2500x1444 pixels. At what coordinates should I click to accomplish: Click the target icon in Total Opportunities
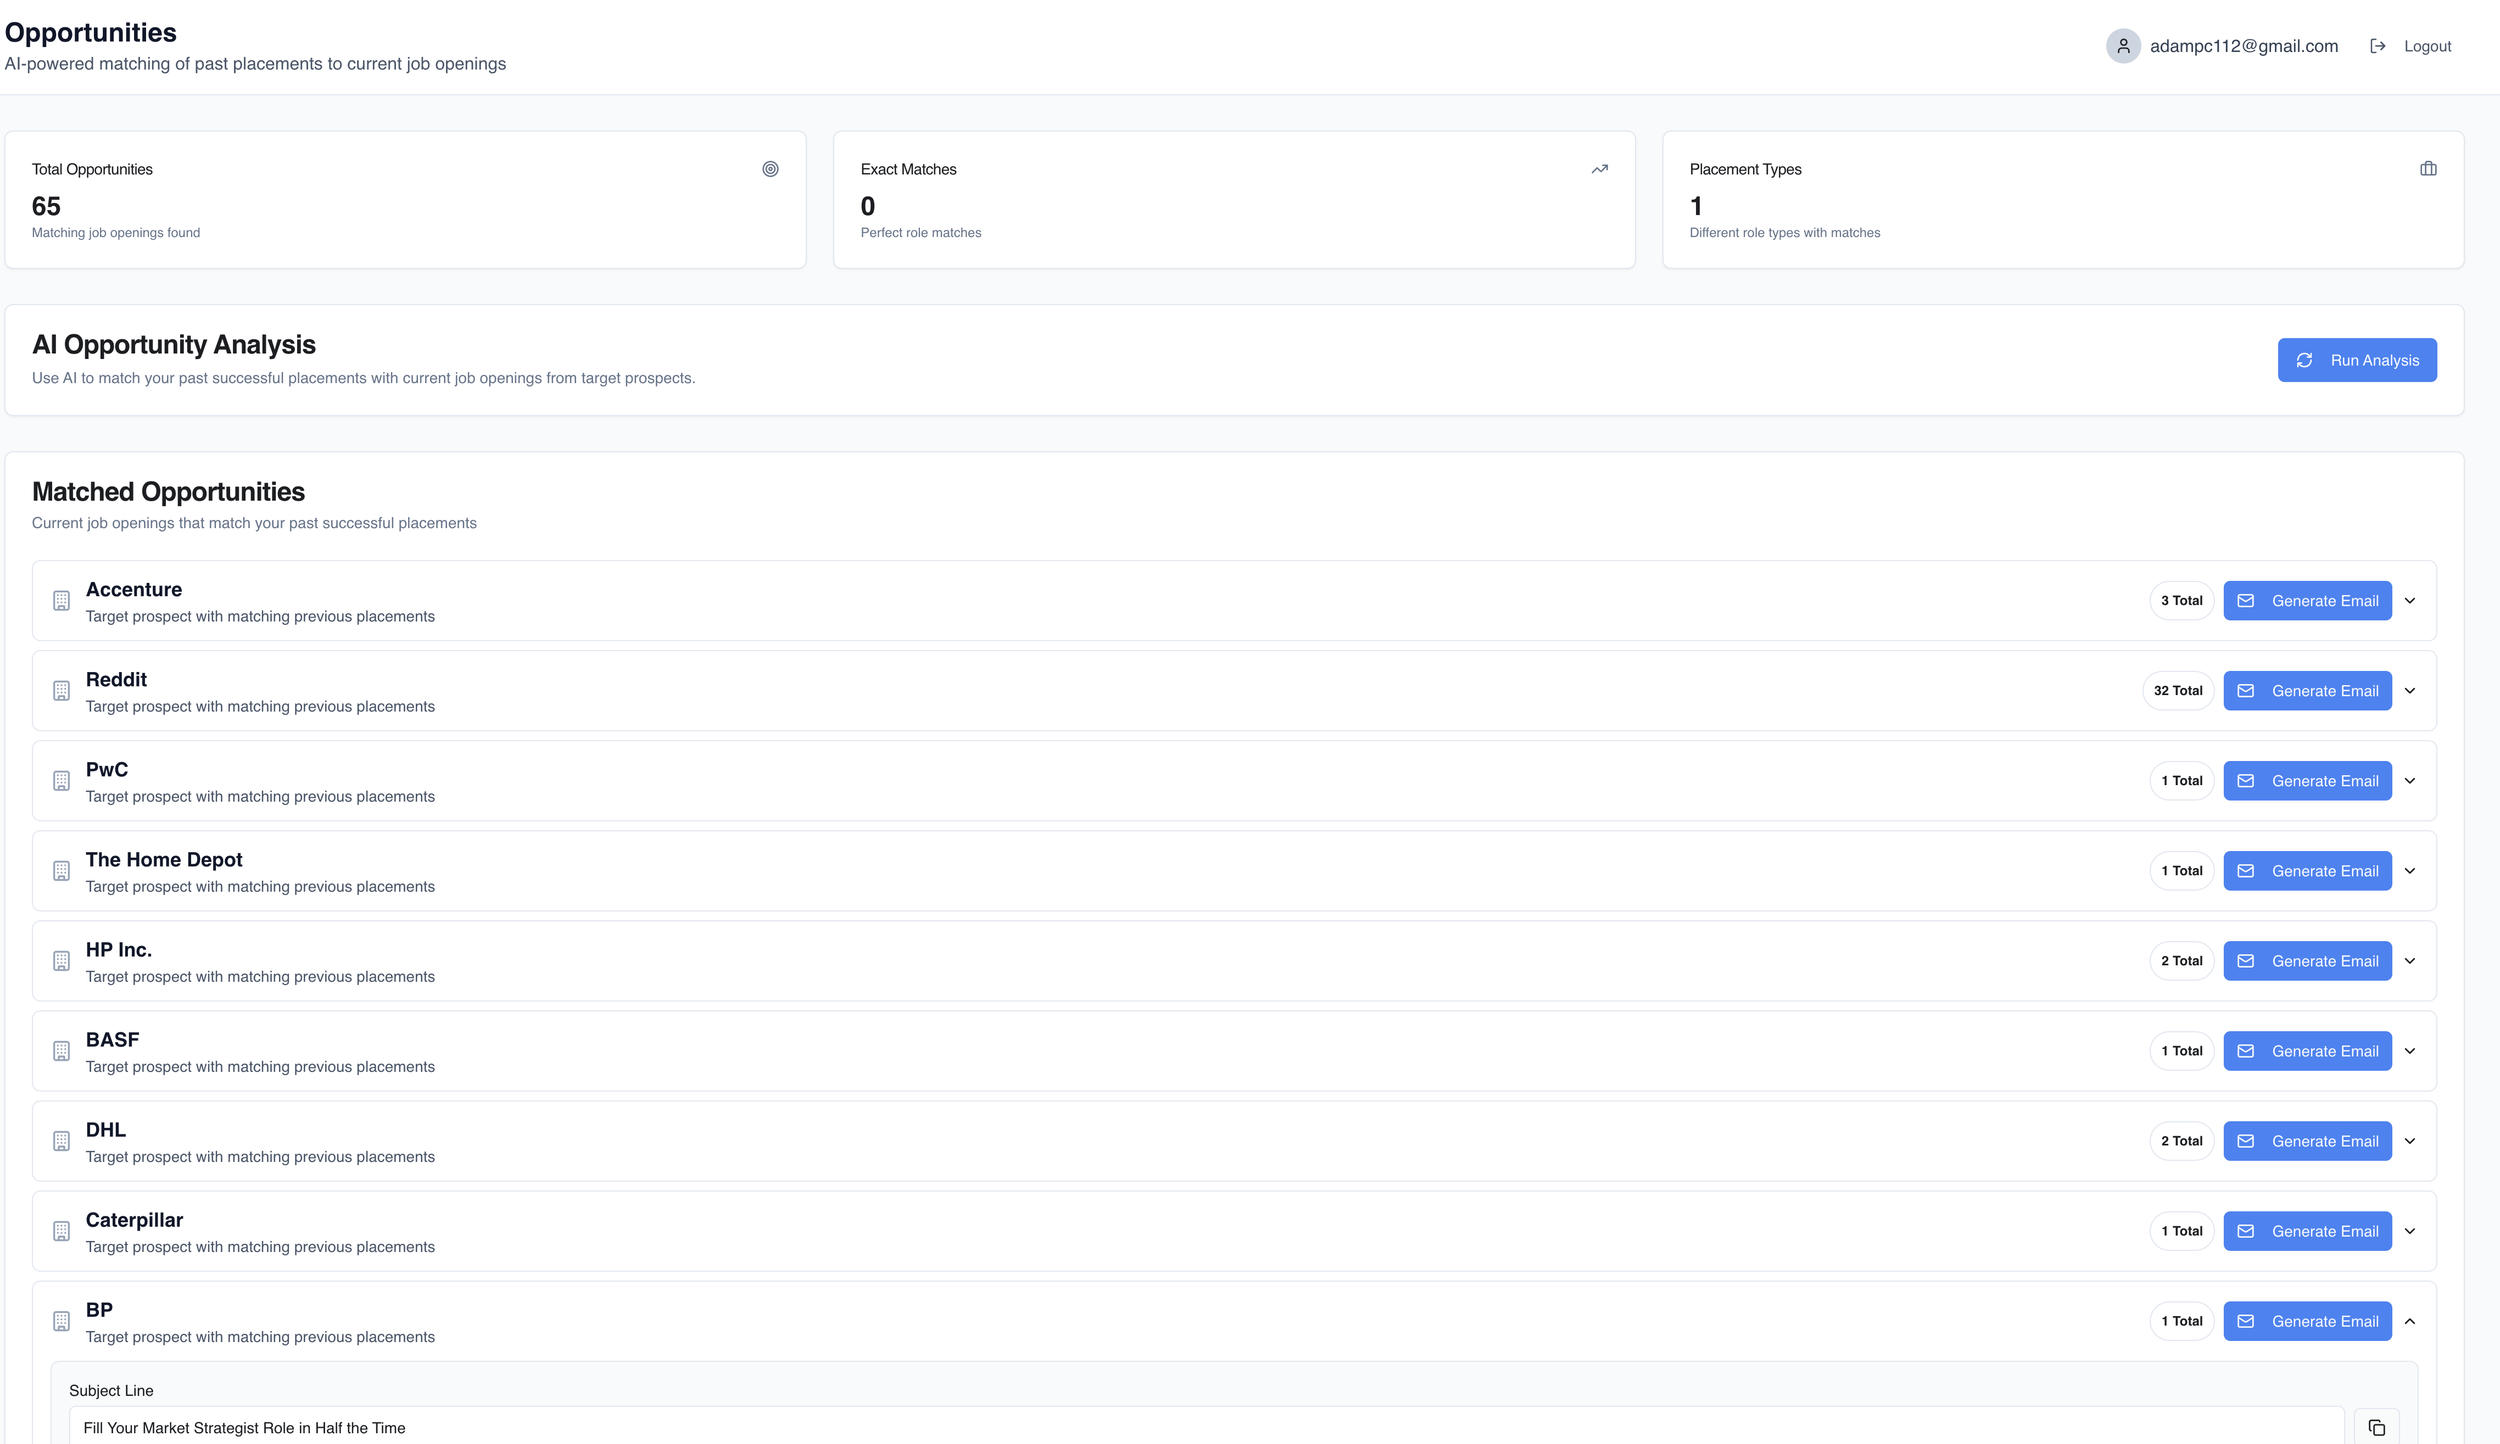click(x=770, y=169)
